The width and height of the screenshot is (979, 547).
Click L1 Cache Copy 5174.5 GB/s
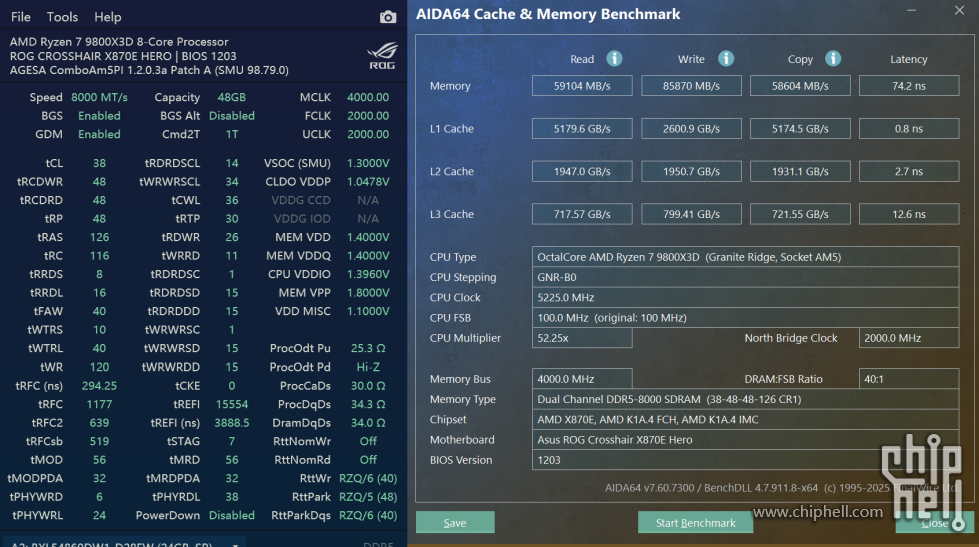click(x=800, y=129)
